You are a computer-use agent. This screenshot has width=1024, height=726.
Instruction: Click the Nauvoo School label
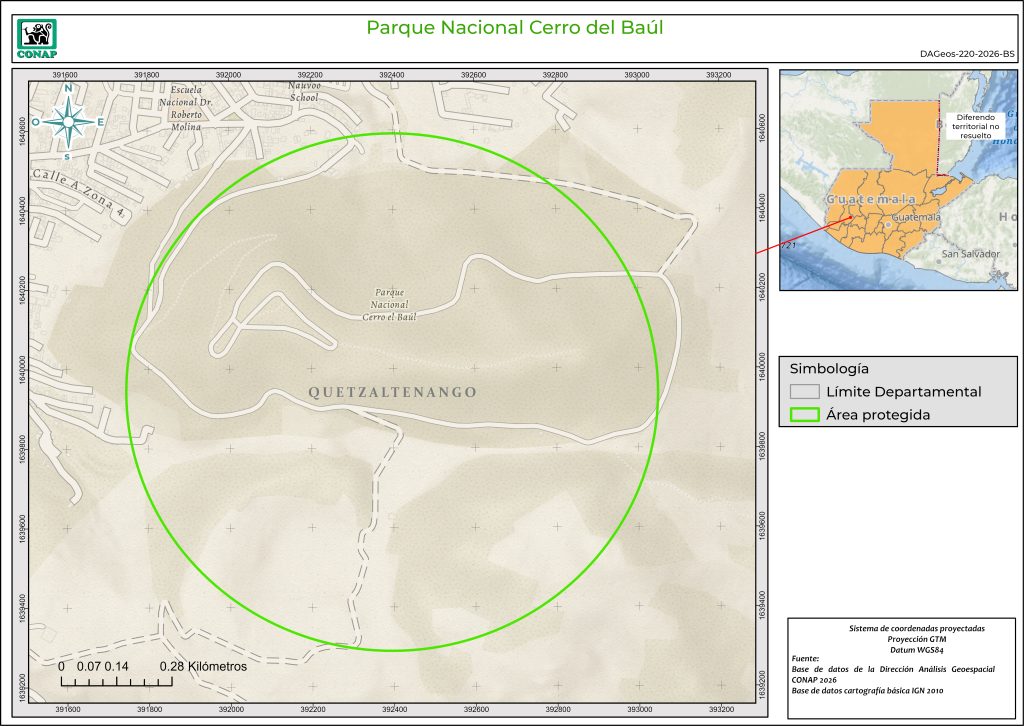click(x=303, y=92)
